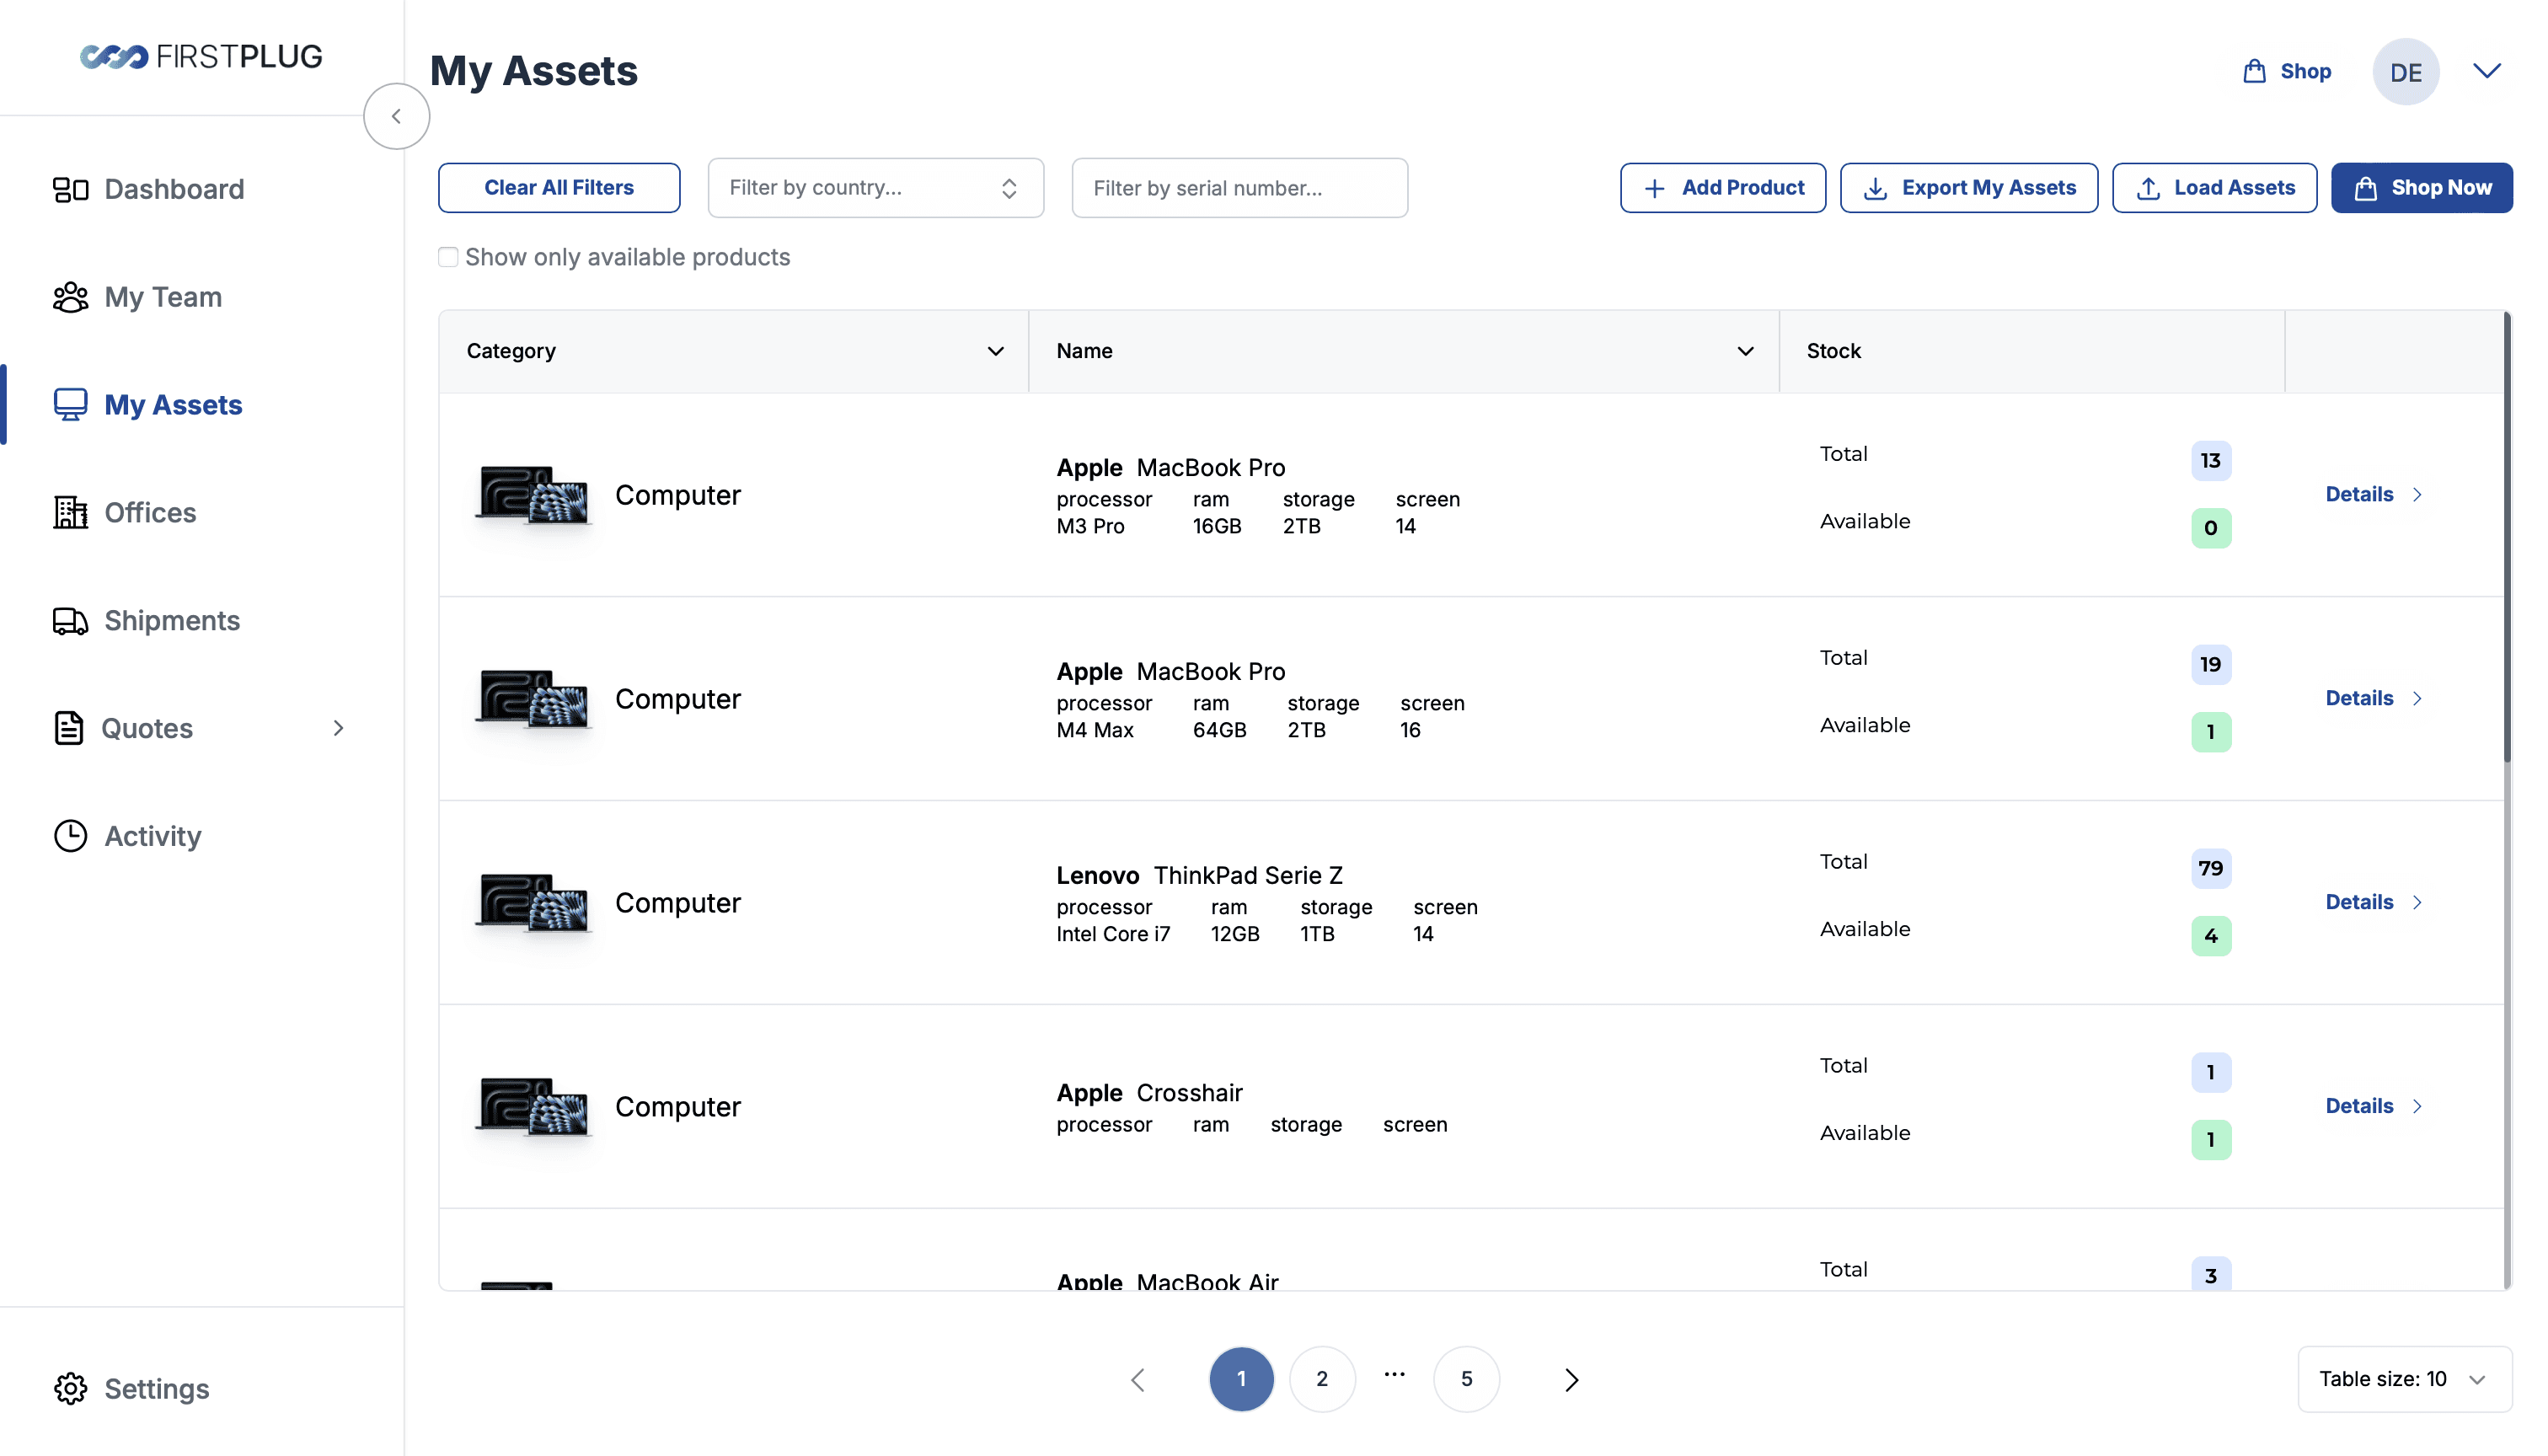Screen dimensions: 2548x1456
Task: Click total stock badge 13
Action: (x=2210, y=461)
